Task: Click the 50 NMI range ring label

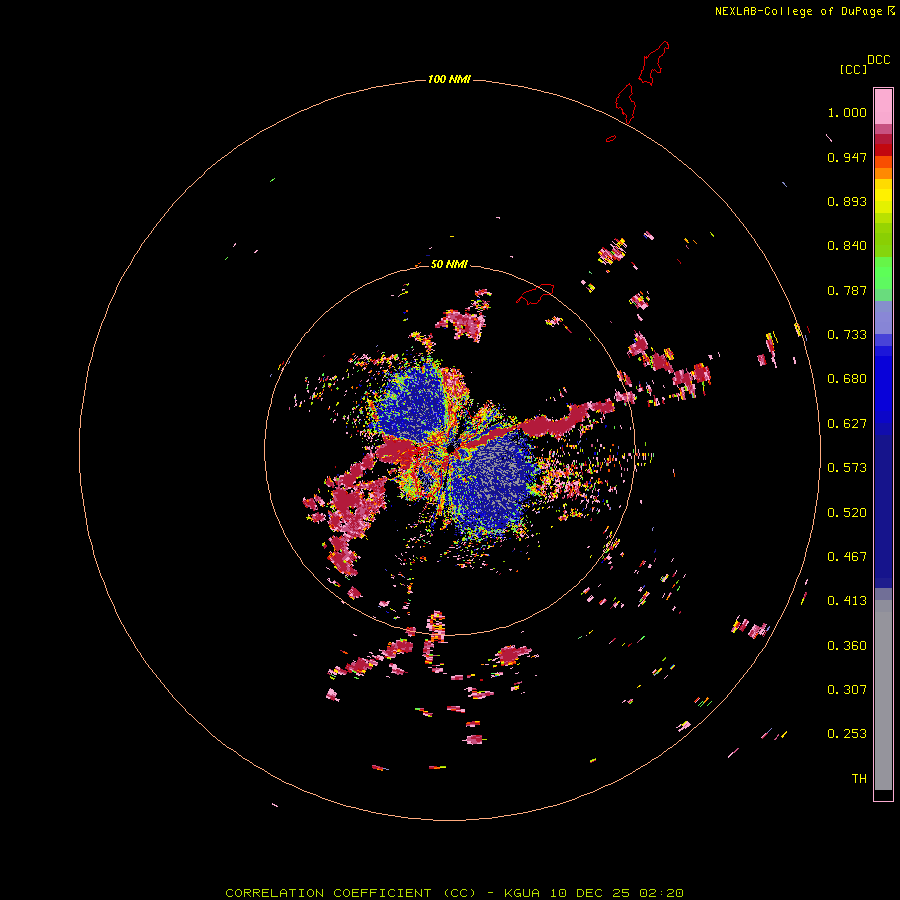Action: [449, 264]
